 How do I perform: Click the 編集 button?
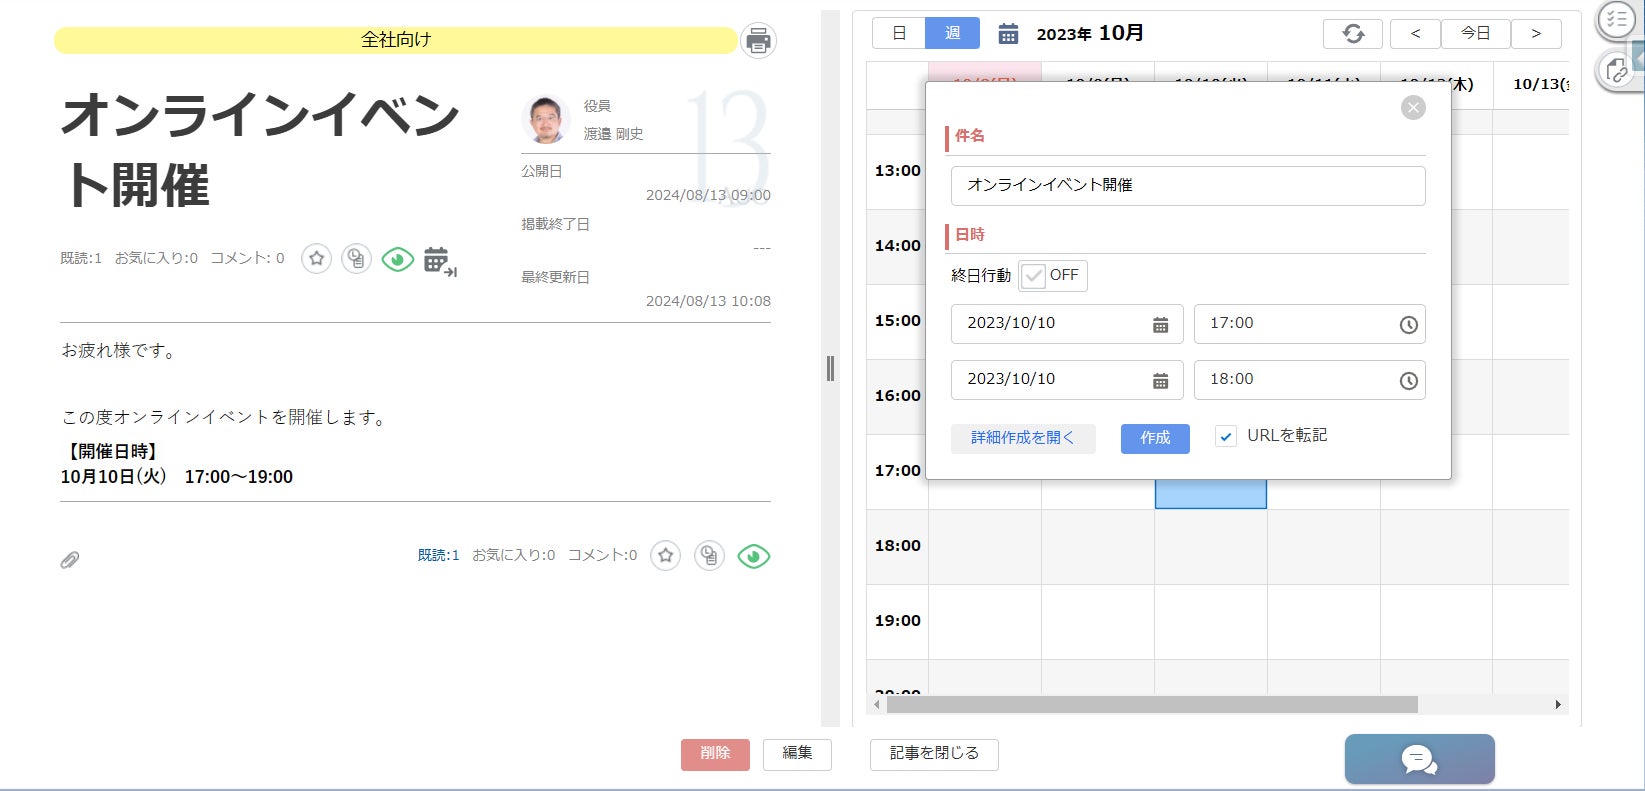(797, 754)
